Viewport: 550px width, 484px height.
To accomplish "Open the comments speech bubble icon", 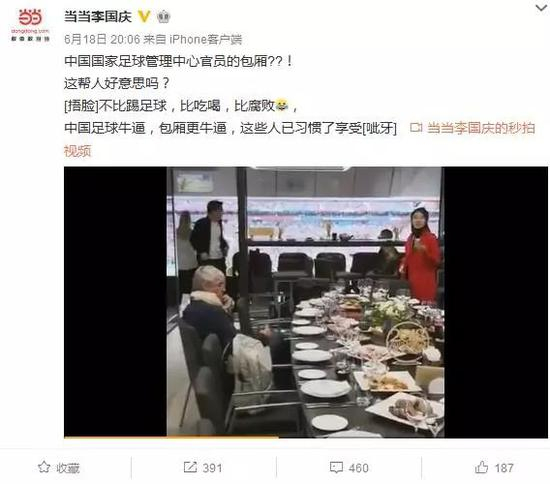I will tap(336, 468).
